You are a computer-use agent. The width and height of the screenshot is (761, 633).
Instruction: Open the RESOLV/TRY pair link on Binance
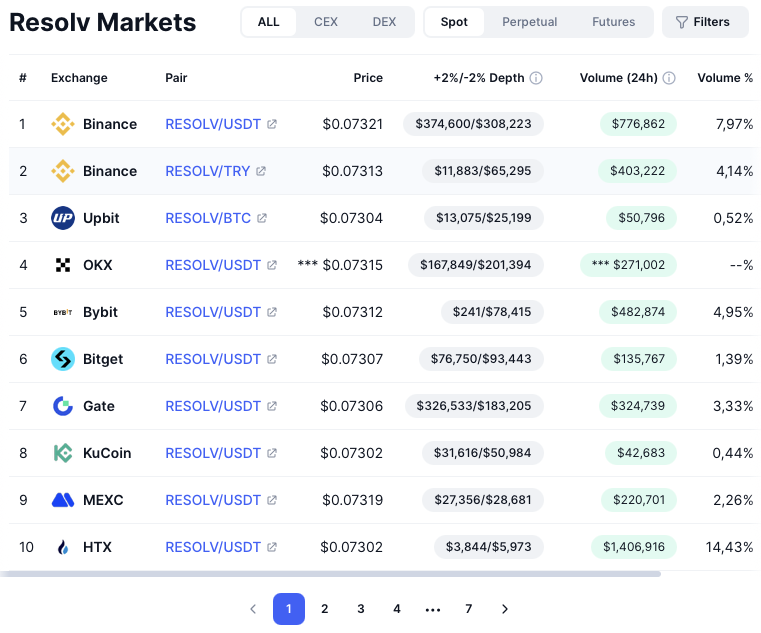point(208,171)
